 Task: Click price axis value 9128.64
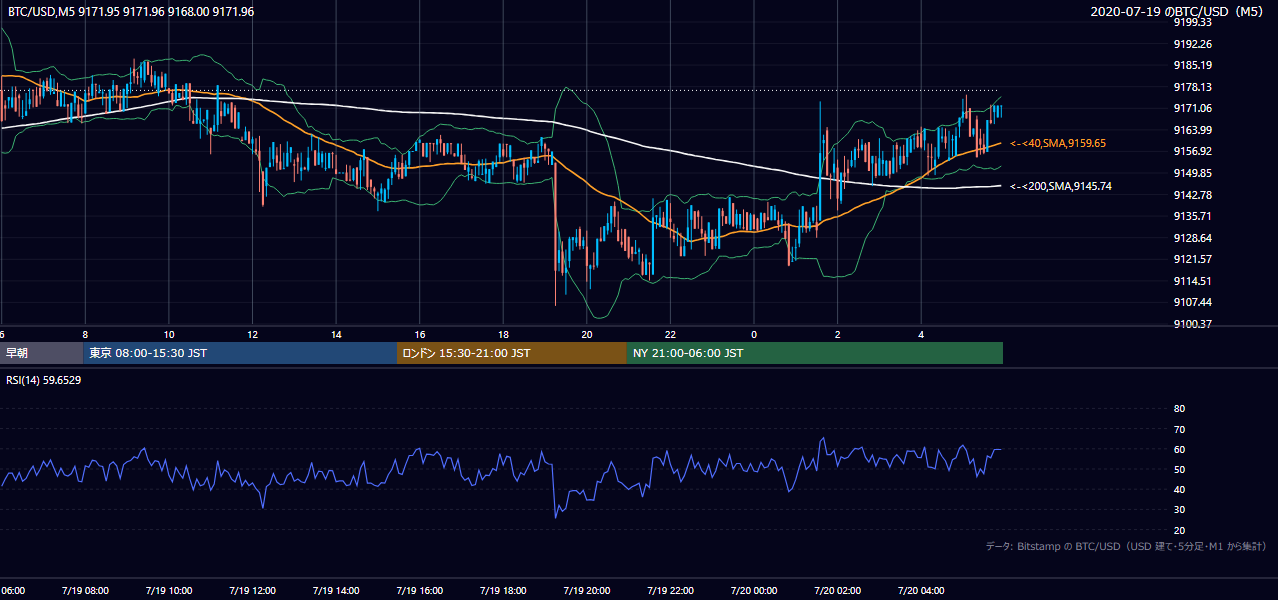coord(1192,238)
